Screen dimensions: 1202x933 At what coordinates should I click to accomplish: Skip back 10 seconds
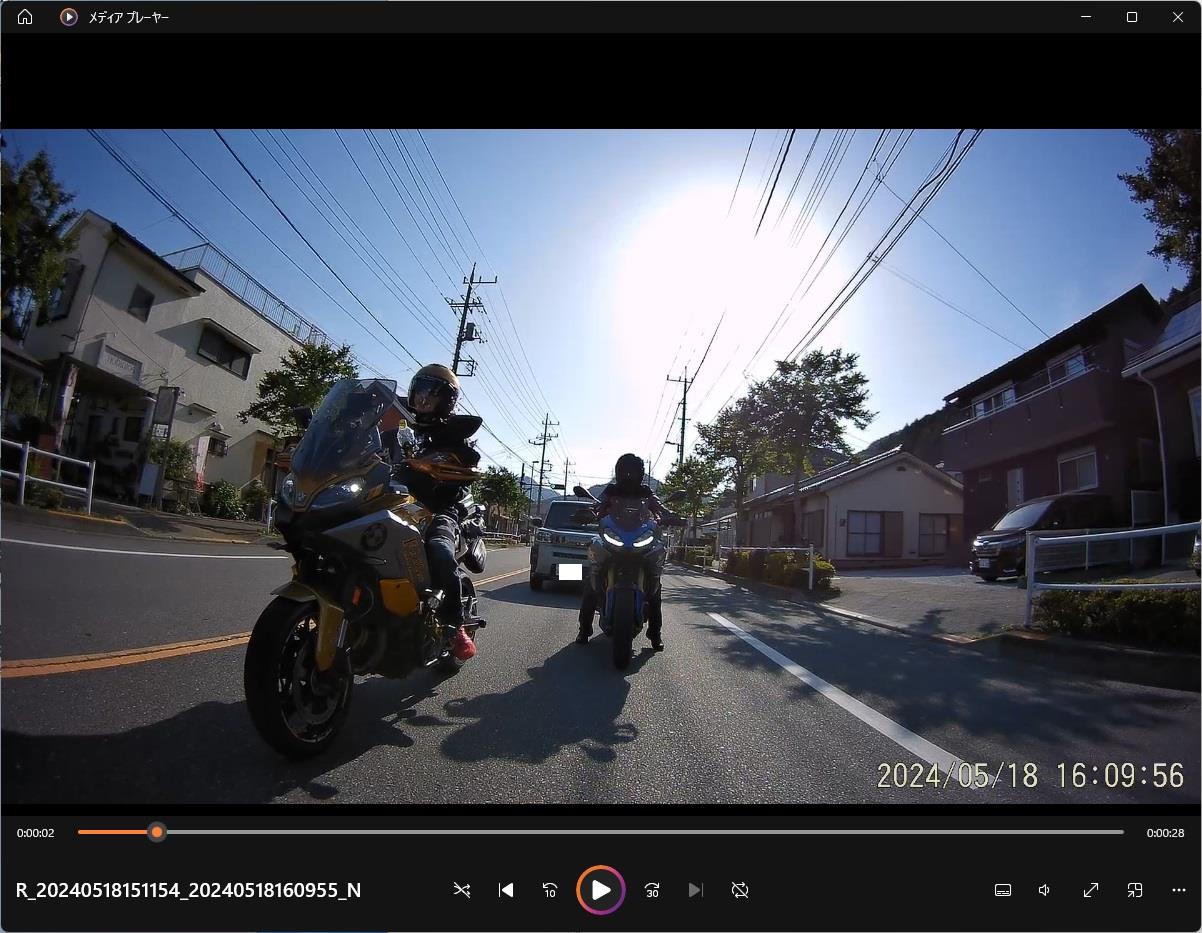(x=550, y=890)
